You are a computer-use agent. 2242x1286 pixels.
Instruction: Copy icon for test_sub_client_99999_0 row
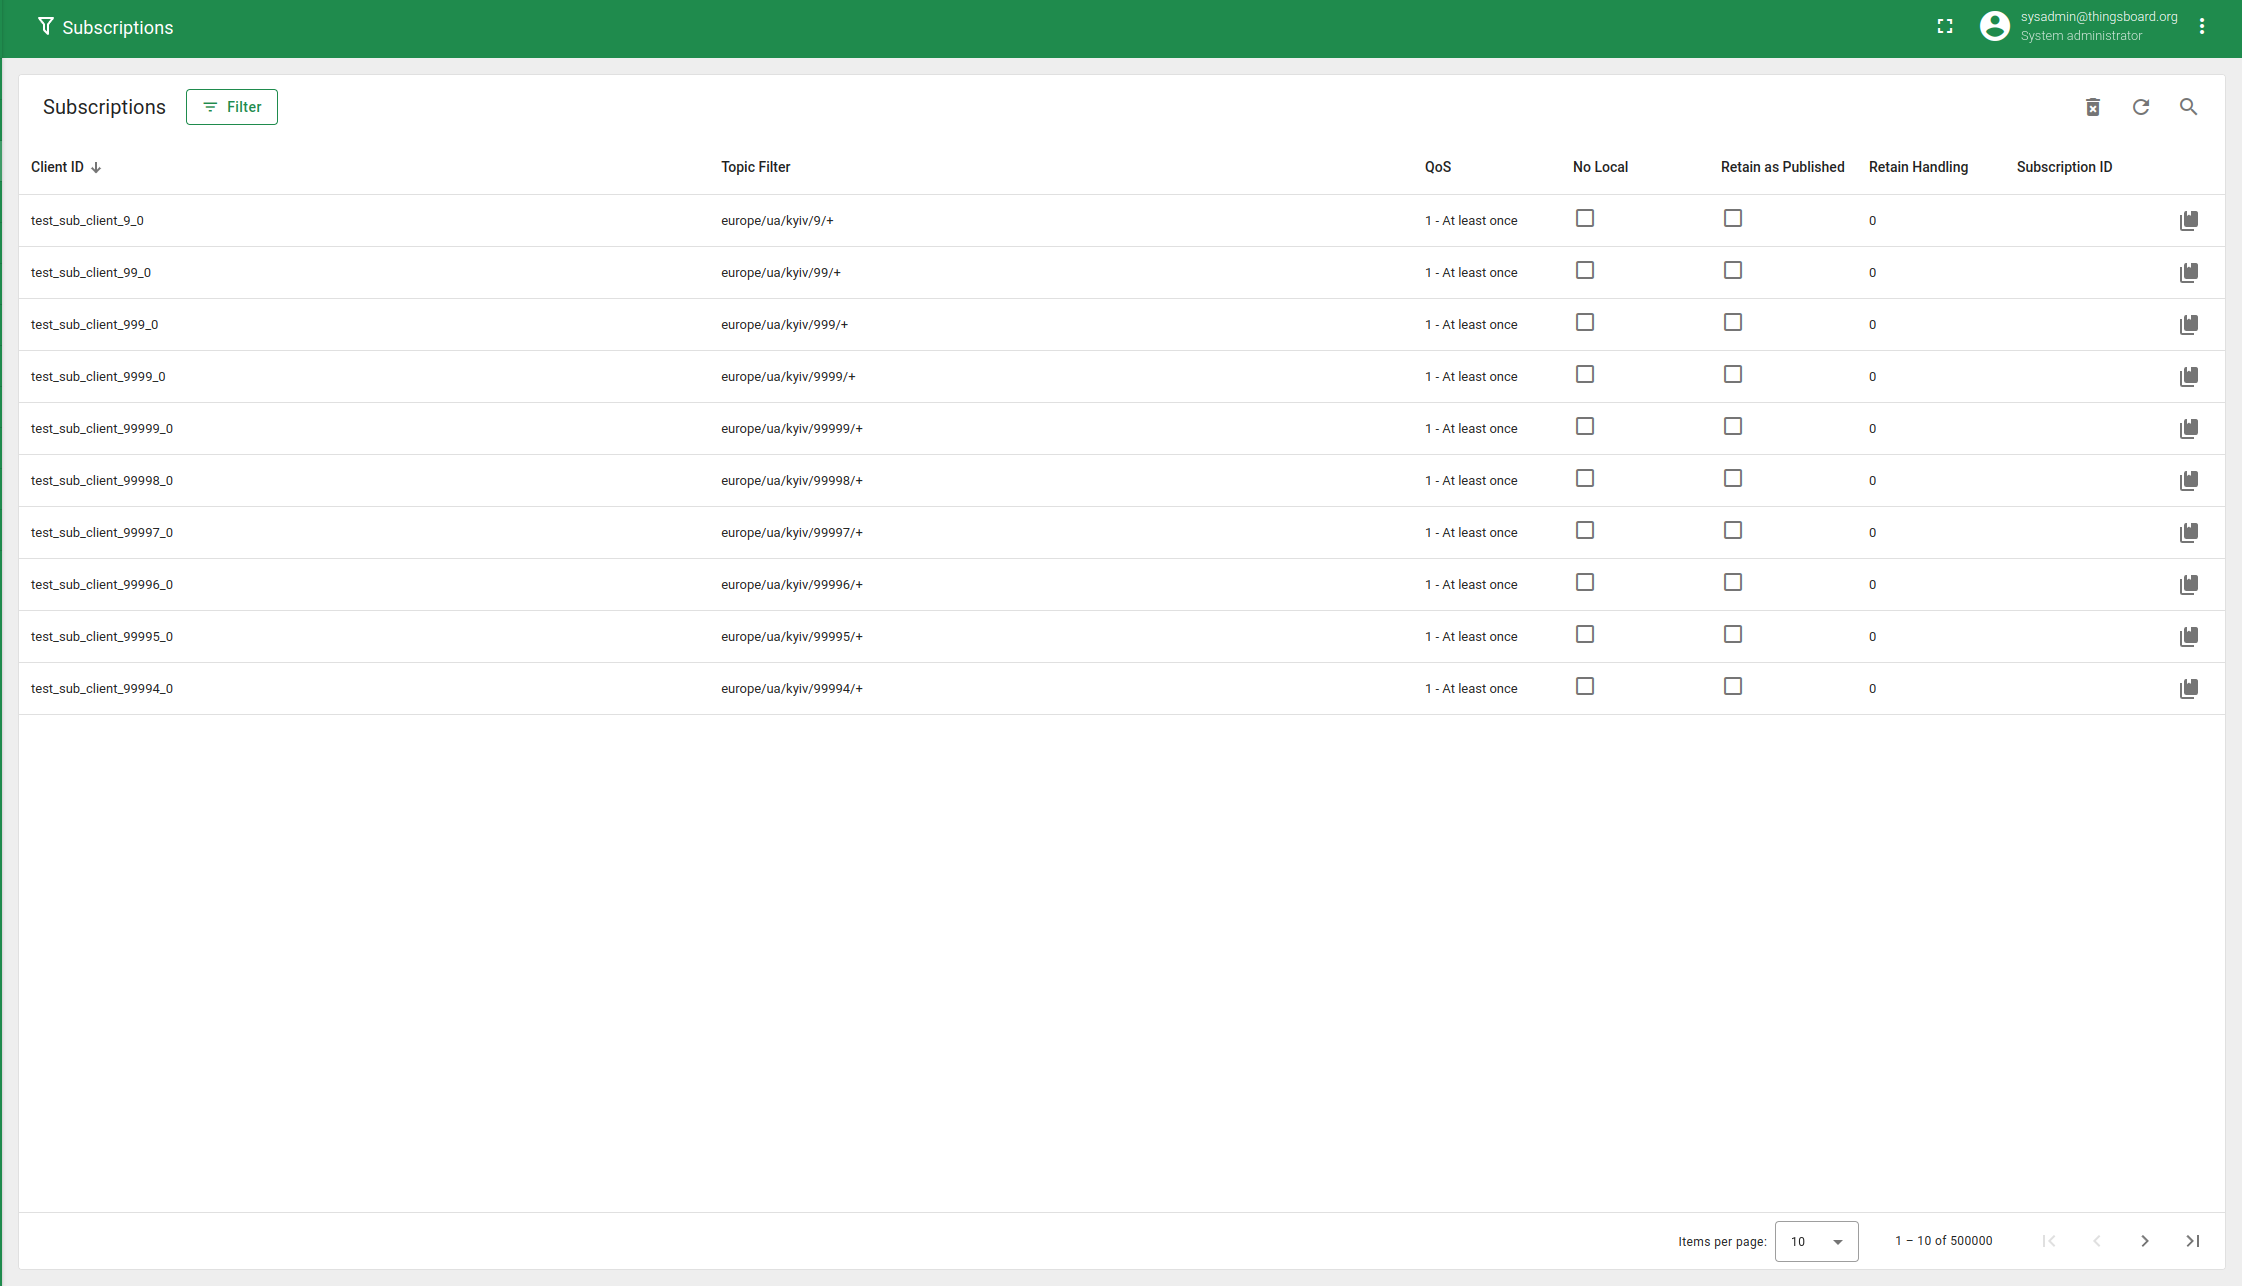pyautogui.click(x=2188, y=429)
